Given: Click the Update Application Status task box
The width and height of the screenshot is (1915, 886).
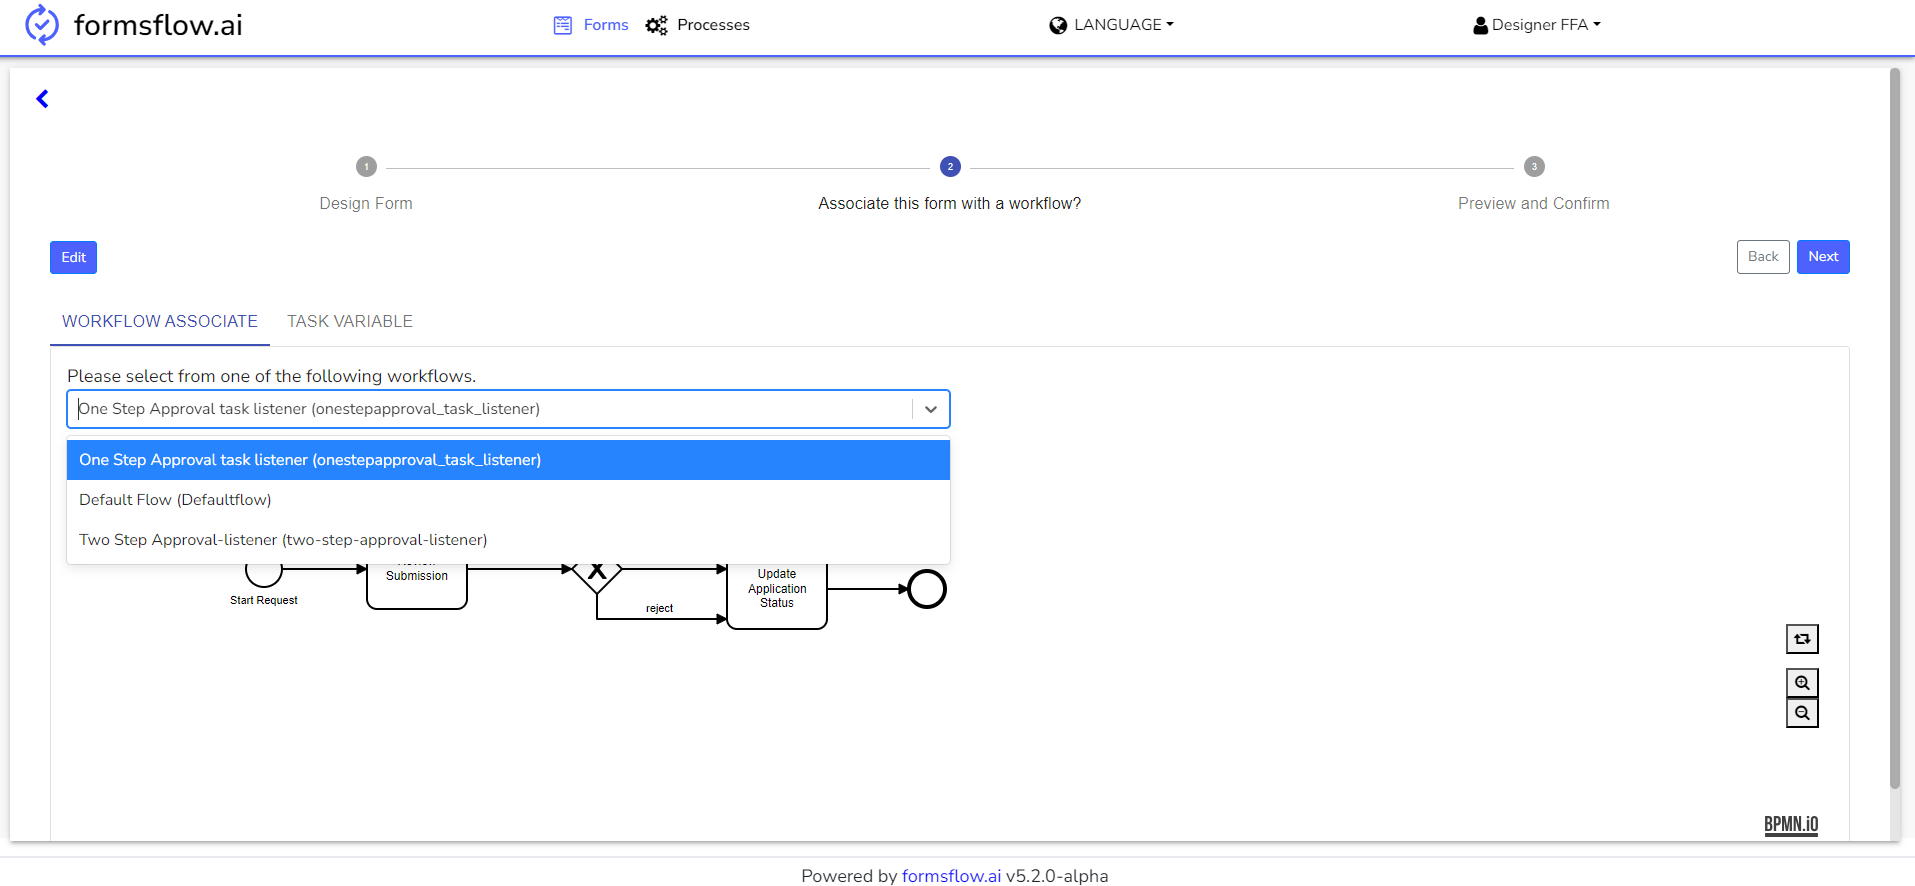Looking at the screenshot, I should pos(777,596).
